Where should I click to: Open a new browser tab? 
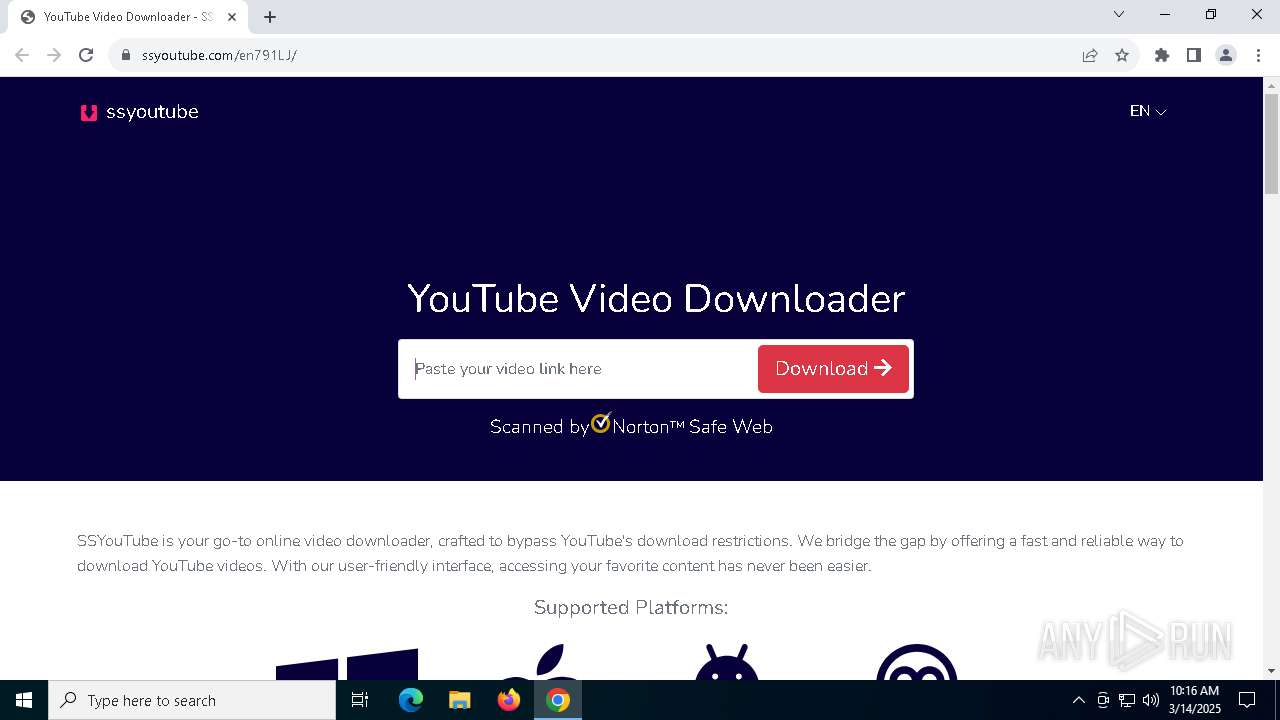click(270, 17)
